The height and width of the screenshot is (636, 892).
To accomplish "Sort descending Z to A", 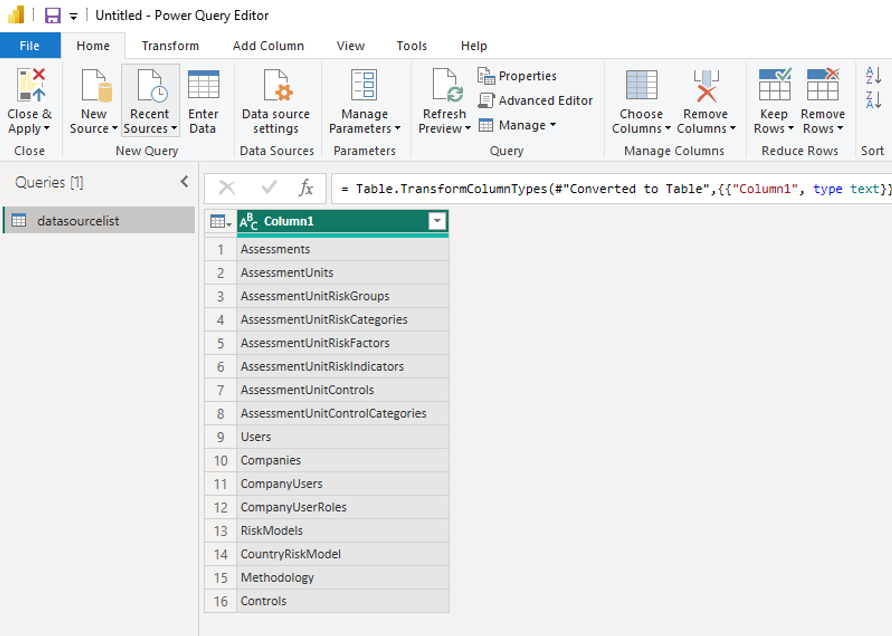I will pos(873,100).
